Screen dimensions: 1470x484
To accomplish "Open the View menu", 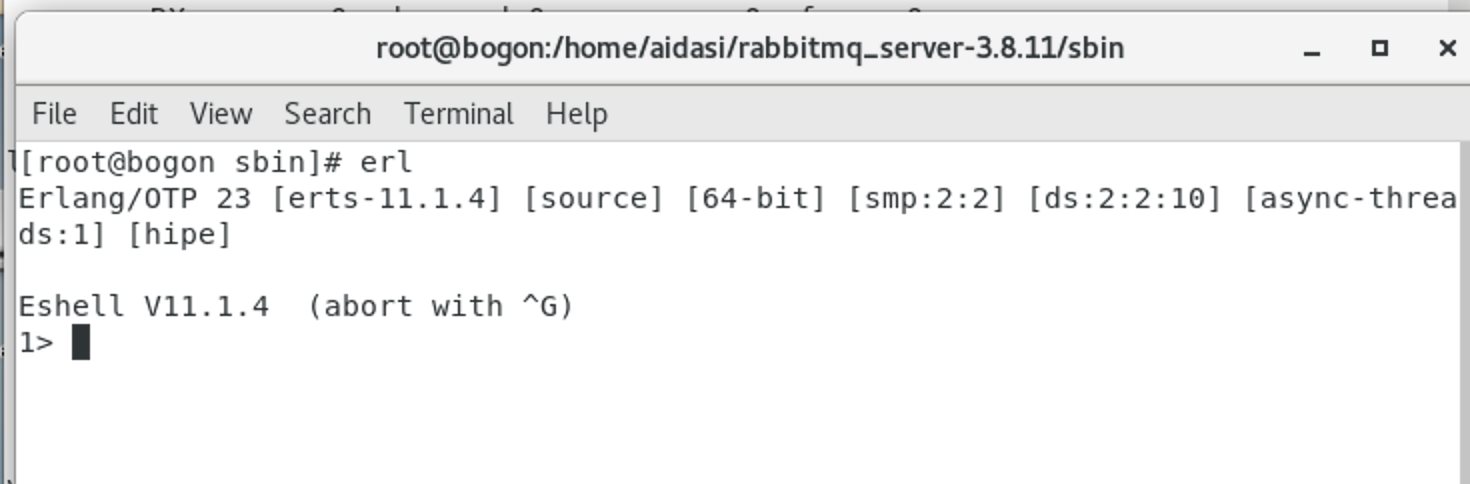I will 220,114.
